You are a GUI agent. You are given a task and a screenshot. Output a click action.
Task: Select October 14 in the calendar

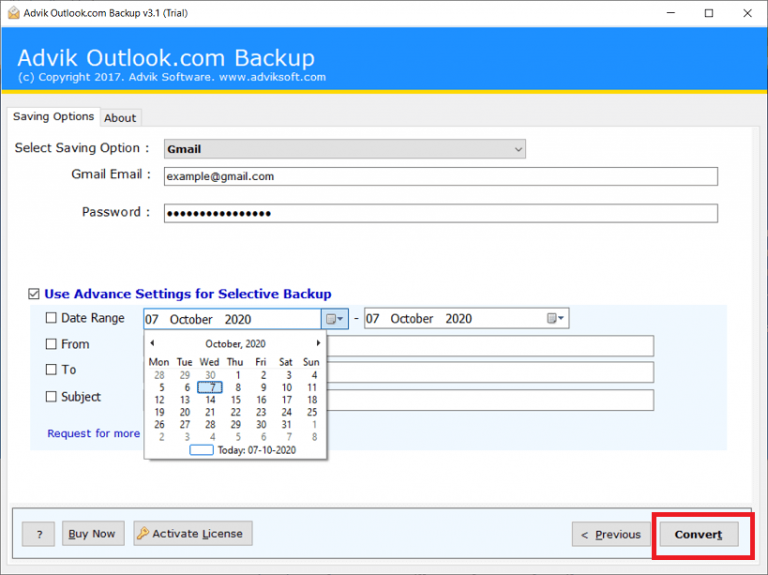pyautogui.click(x=210, y=400)
